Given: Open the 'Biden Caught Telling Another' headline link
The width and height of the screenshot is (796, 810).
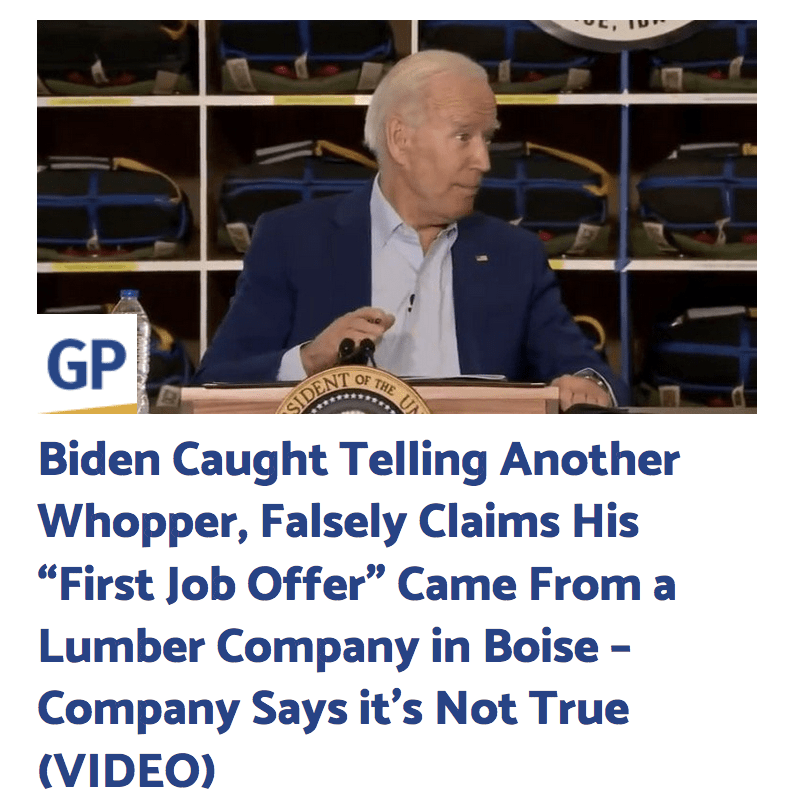Looking at the screenshot, I should tap(359, 614).
